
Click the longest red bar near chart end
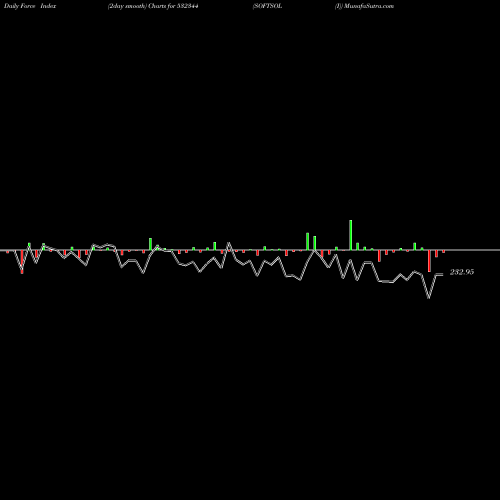pyautogui.click(x=429, y=261)
